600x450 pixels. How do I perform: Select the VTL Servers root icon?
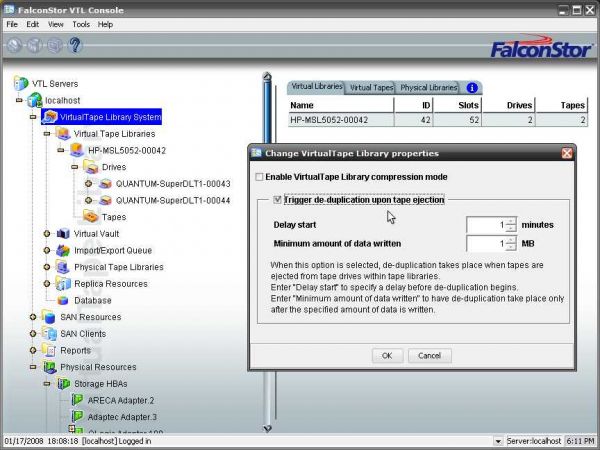[21, 83]
